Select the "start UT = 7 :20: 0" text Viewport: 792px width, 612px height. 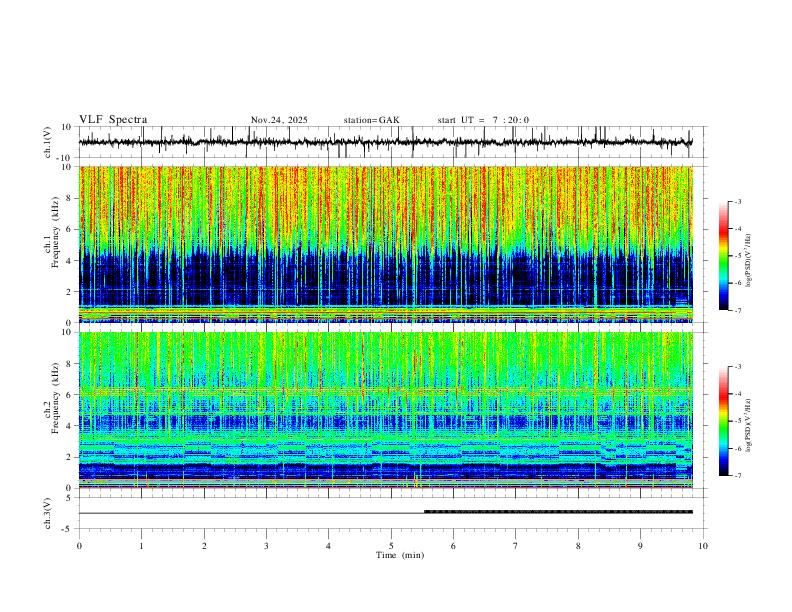tap(483, 120)
